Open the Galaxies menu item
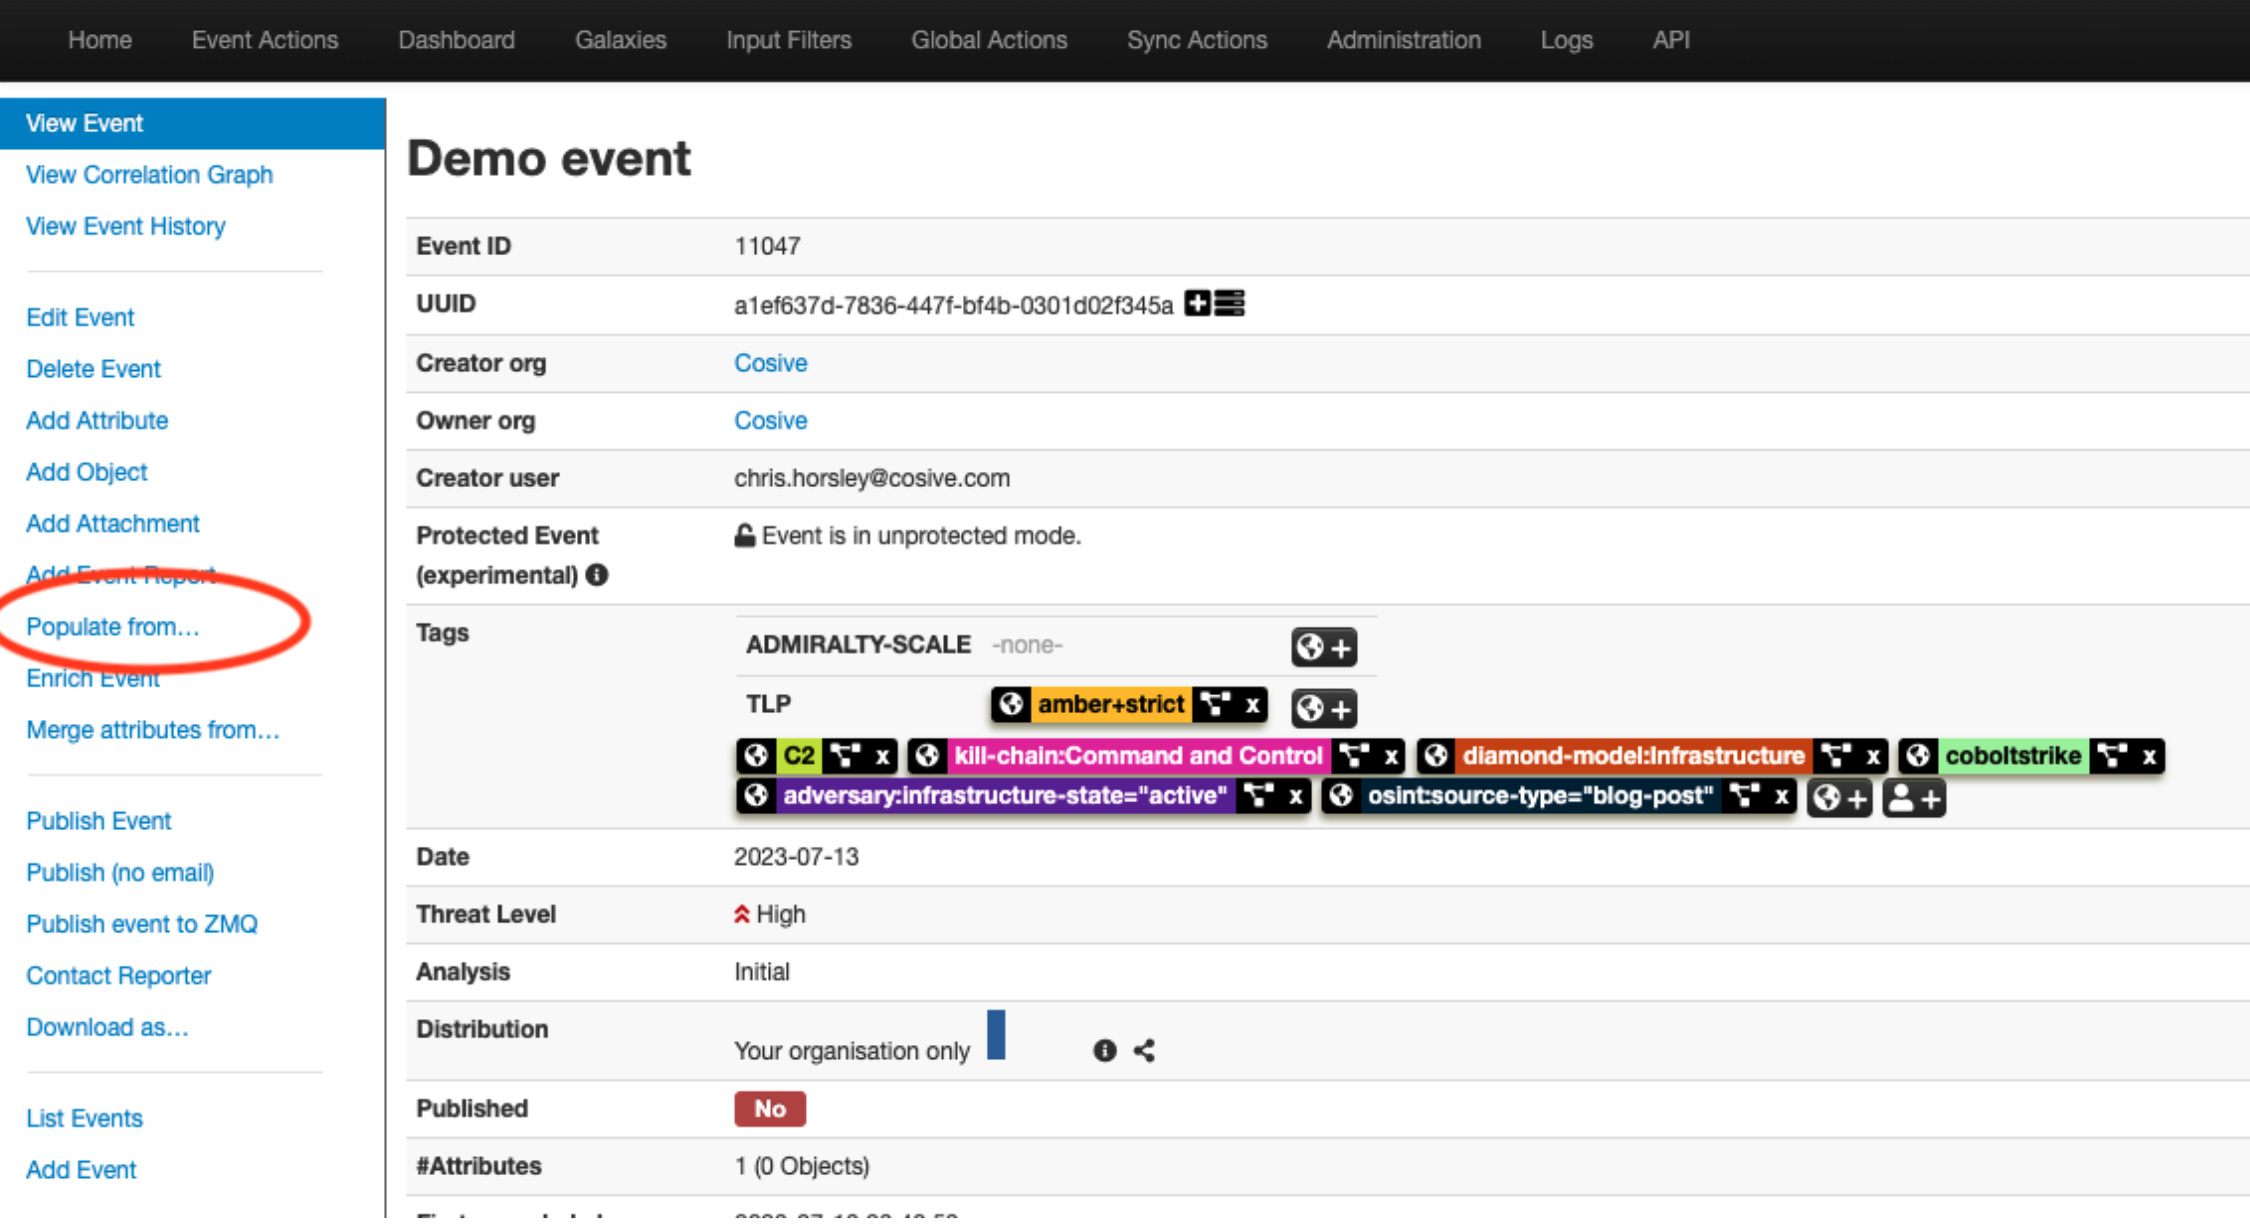Screen dimensions: 2250x1224 620,40
